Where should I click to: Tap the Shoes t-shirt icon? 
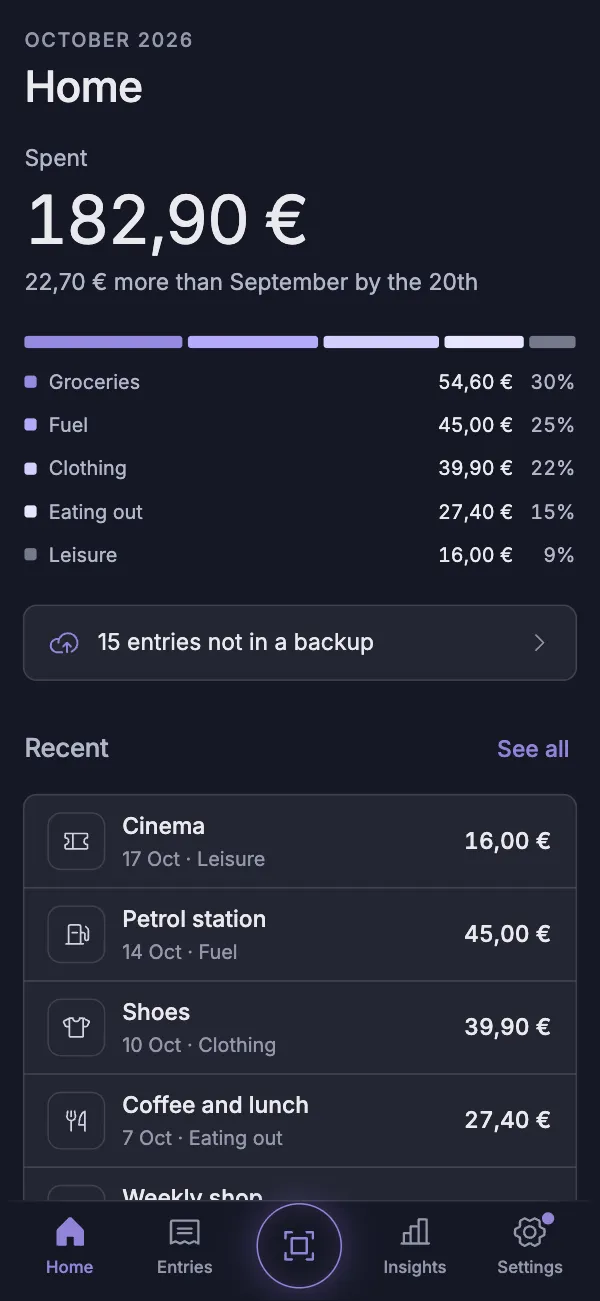[76, 1027]
